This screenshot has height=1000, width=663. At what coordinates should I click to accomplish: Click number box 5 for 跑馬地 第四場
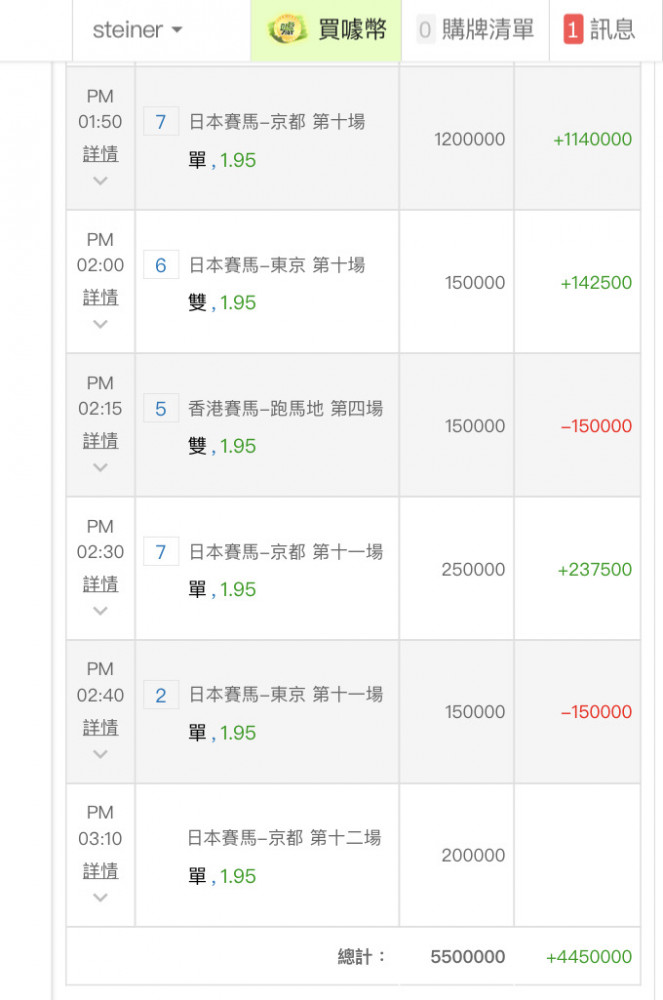(x=161, y=409)
